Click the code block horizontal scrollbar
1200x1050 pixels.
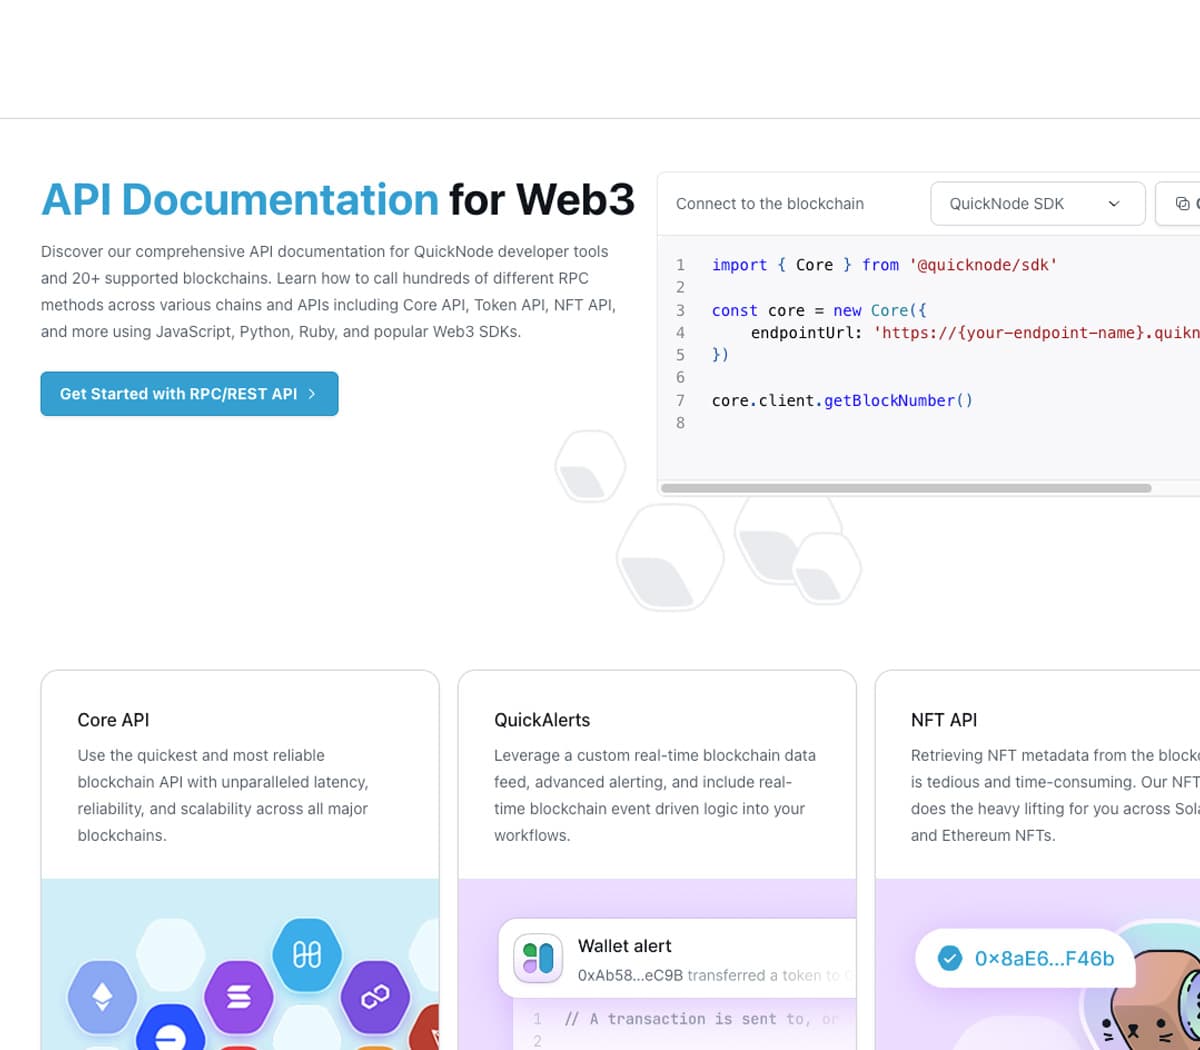906,488
